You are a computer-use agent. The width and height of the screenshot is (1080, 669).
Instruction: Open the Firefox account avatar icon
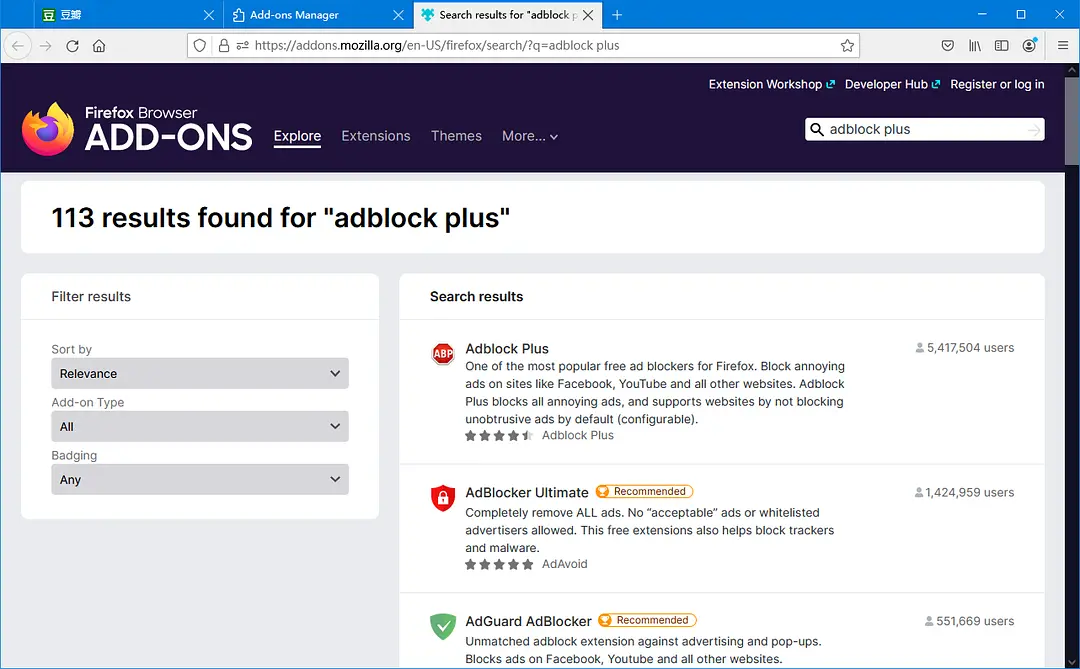(1029, 46)
